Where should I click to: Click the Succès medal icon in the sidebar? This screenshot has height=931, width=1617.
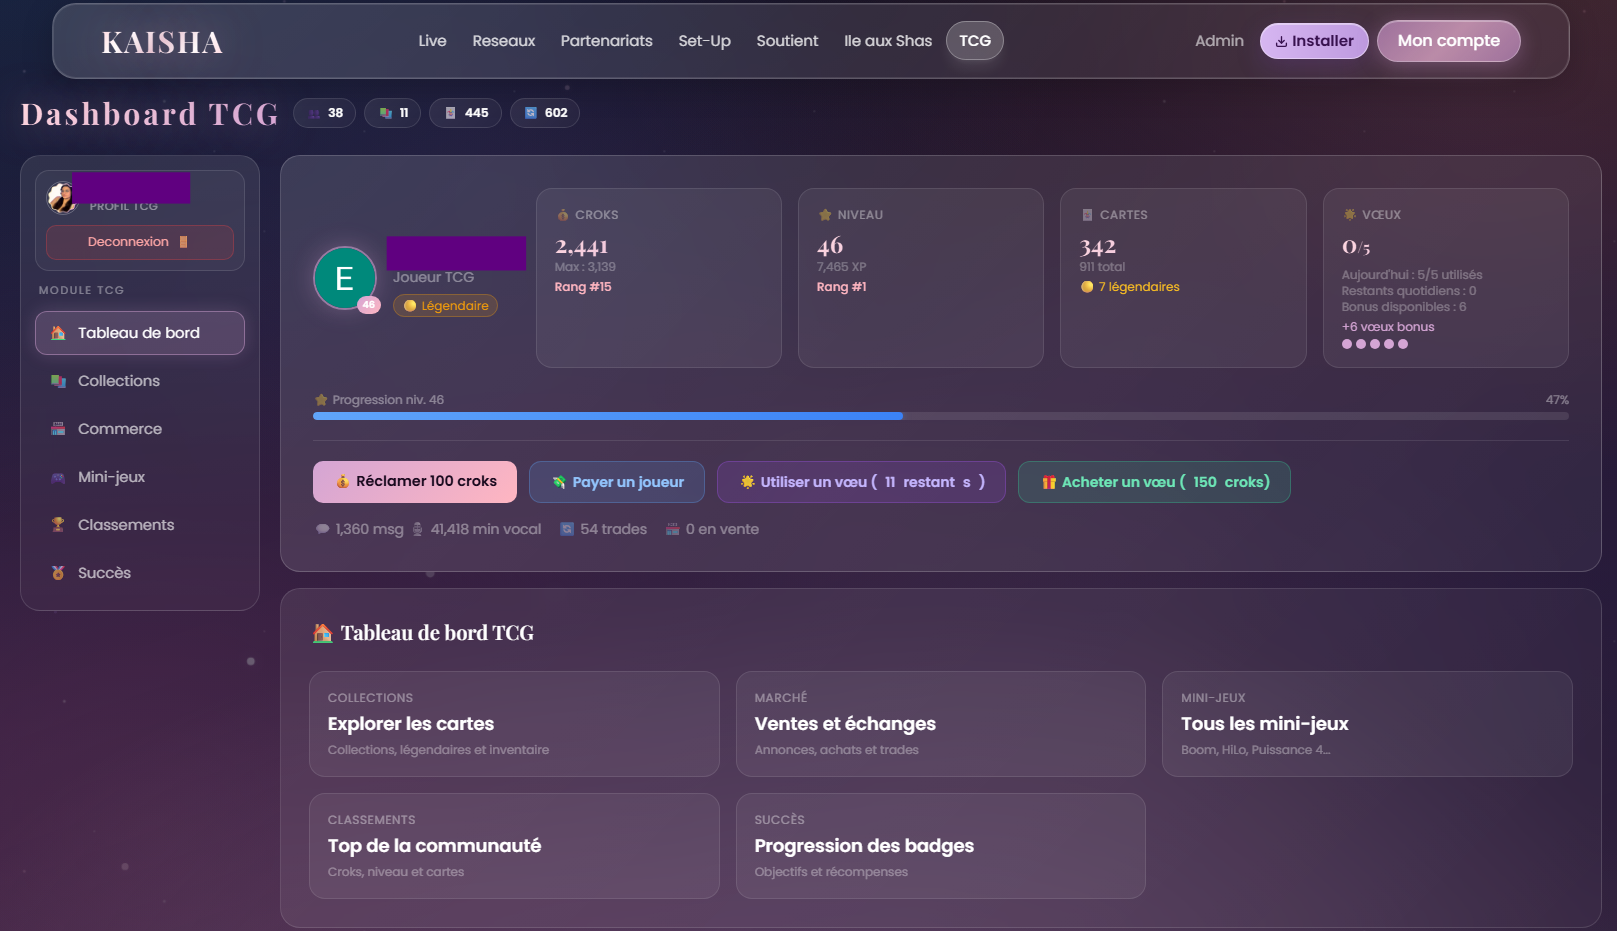click(58, 573)
